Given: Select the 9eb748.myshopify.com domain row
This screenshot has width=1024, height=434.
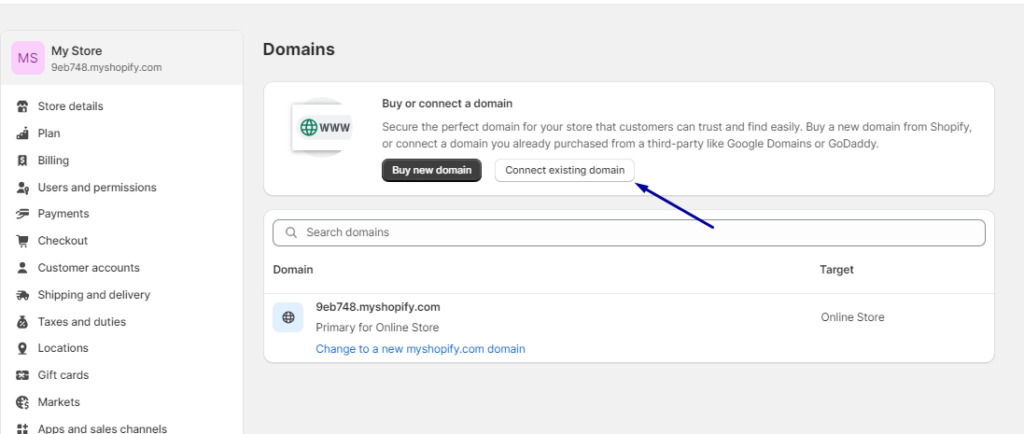Looking at the screenshot, I should (629, 328).
